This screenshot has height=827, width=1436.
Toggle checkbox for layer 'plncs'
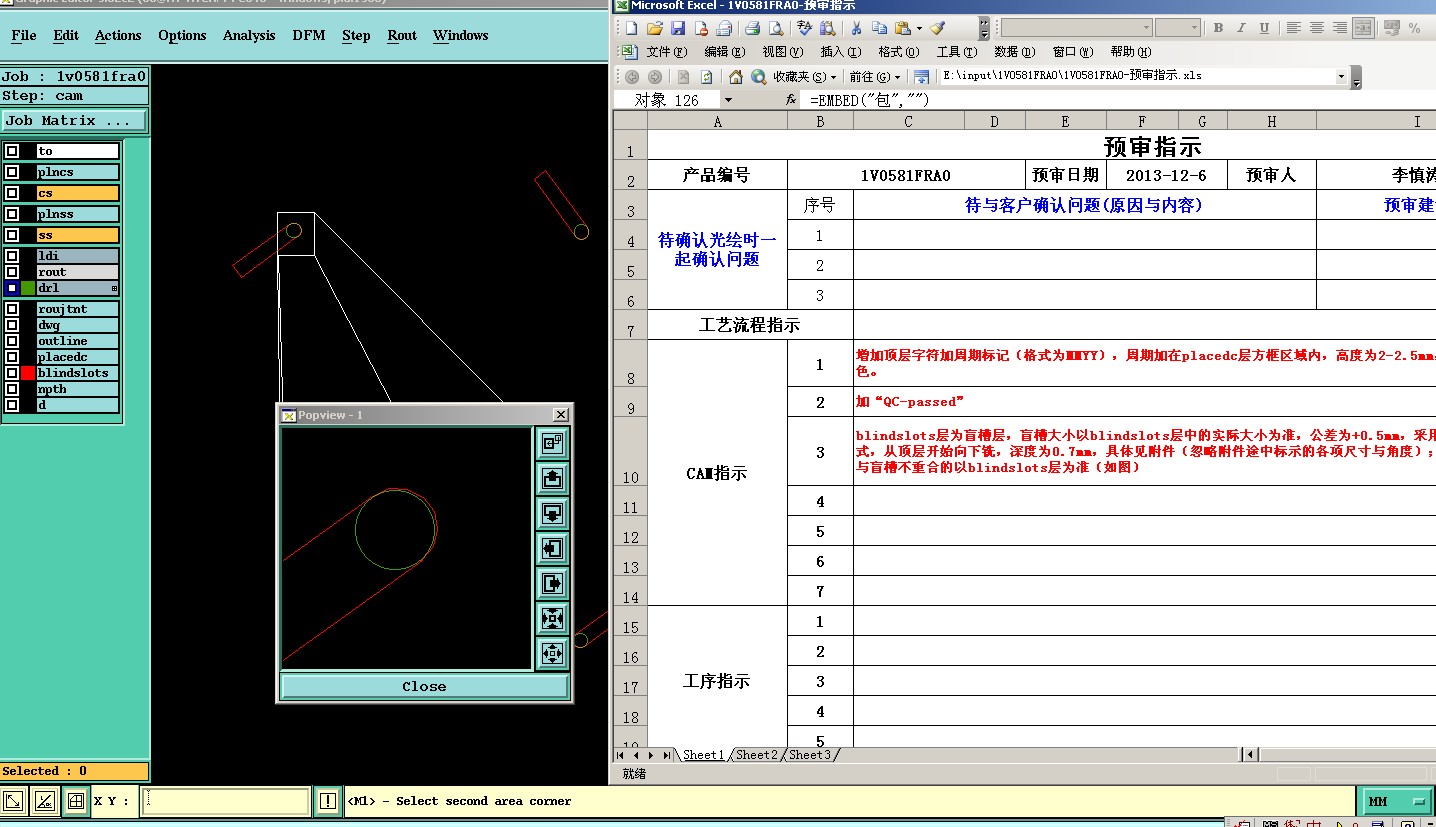point(12,172)
